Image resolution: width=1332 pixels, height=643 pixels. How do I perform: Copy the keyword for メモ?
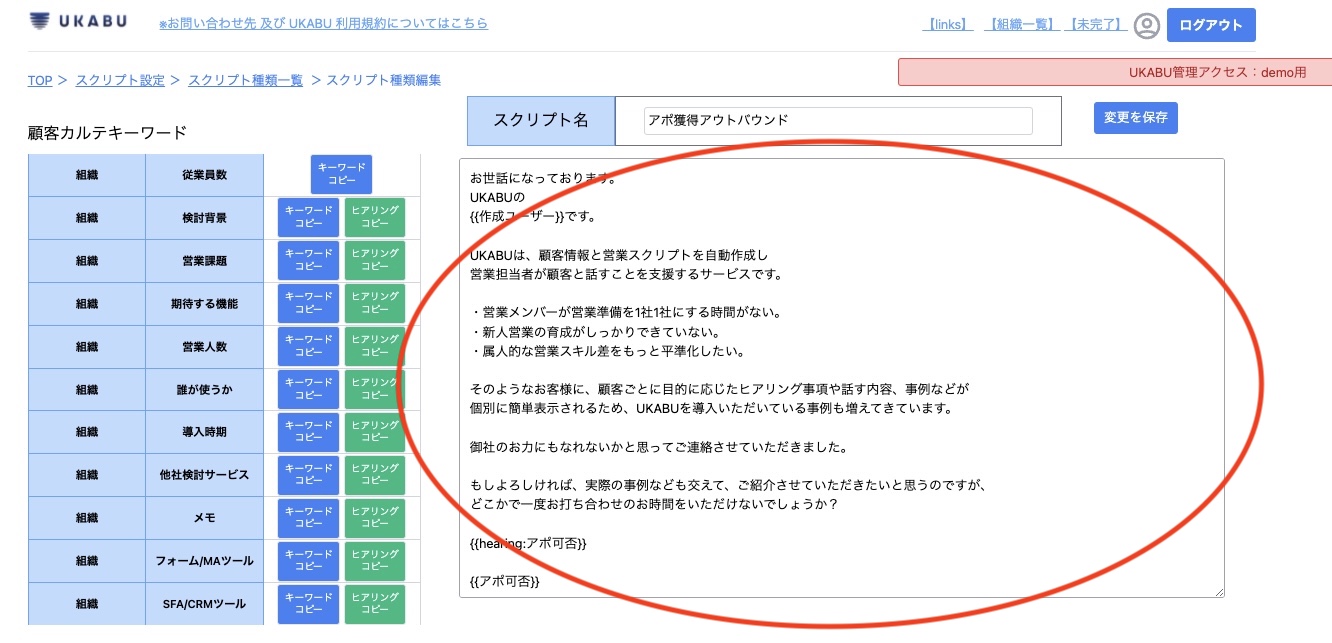point(308,518)
